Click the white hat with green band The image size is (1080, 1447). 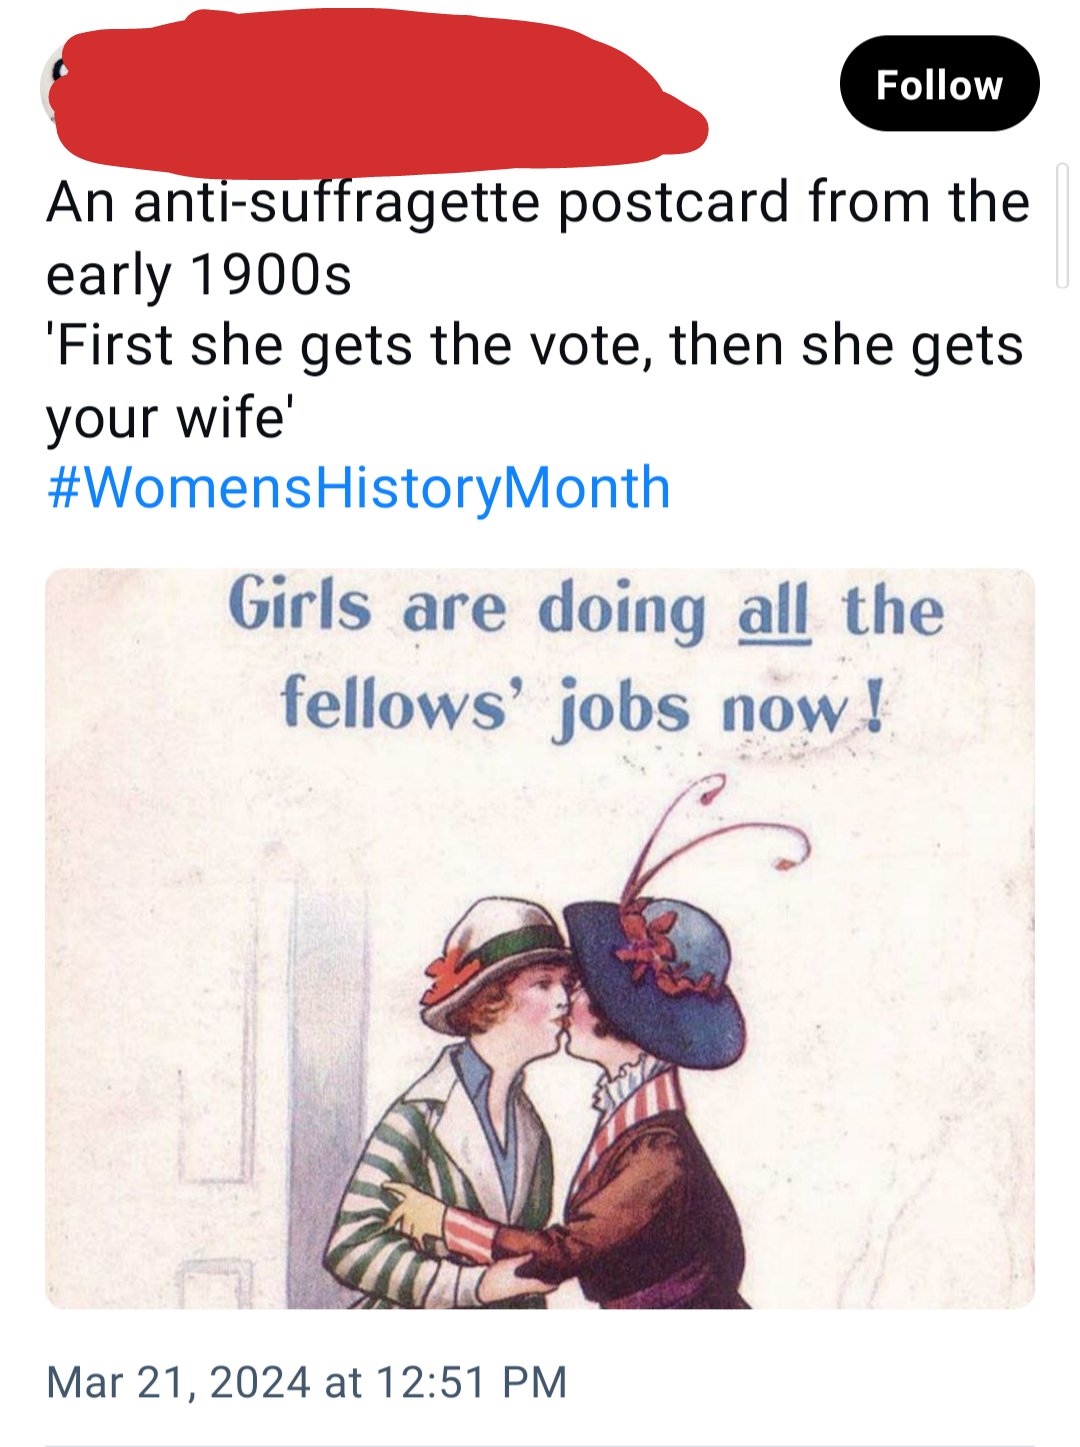coord(495,962)
